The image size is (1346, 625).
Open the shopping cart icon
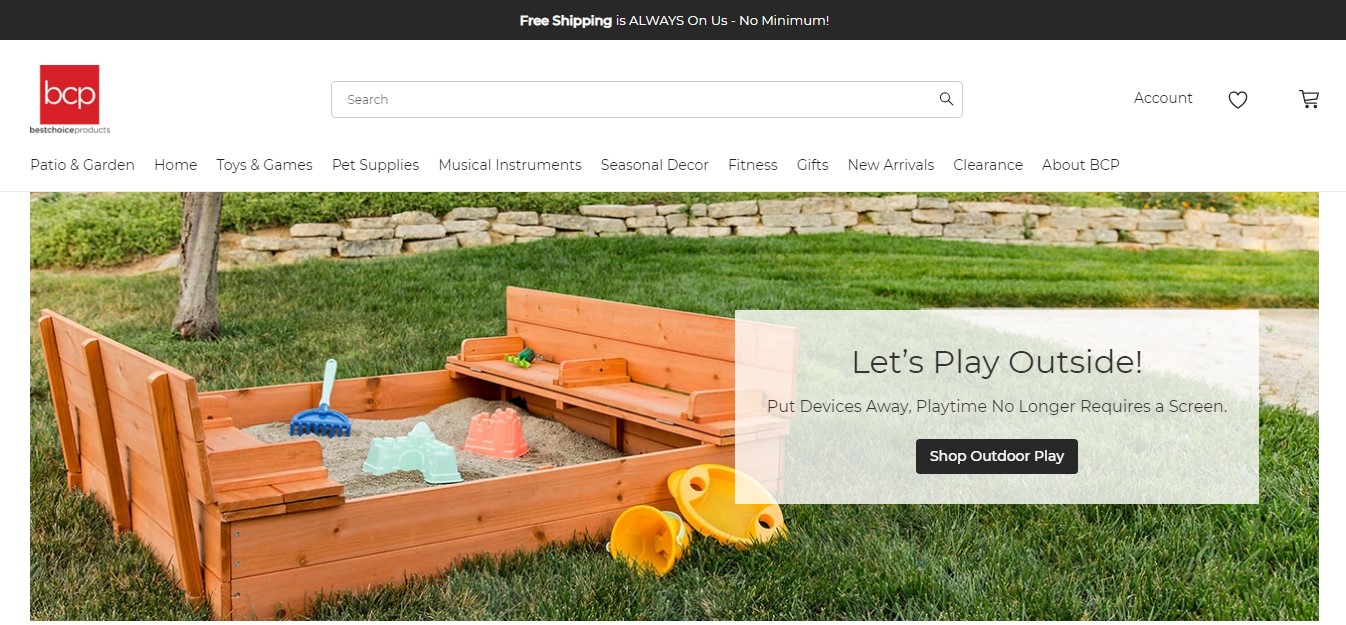[1309, 99]
